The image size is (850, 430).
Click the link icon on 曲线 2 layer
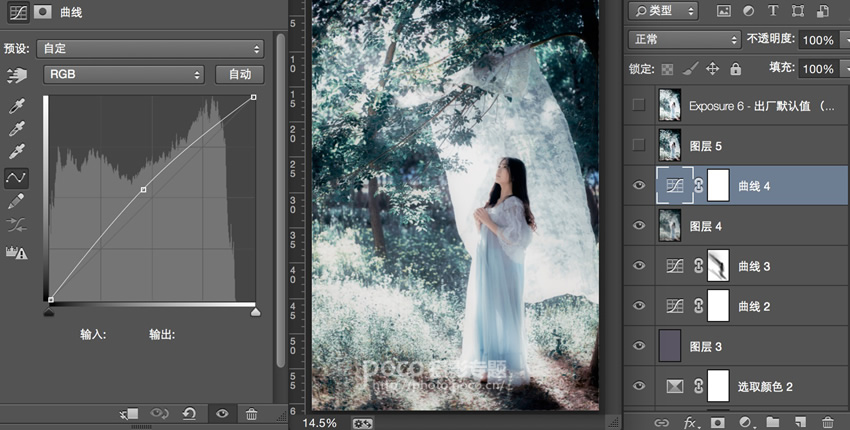[699, 306]
